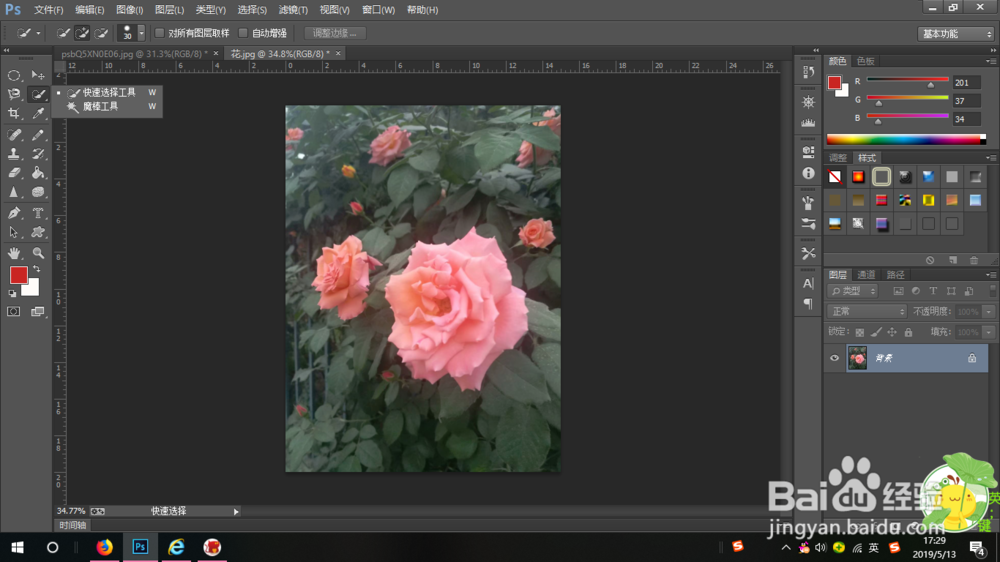Enable 对所有图层取样 checkbox

[160, 33]
